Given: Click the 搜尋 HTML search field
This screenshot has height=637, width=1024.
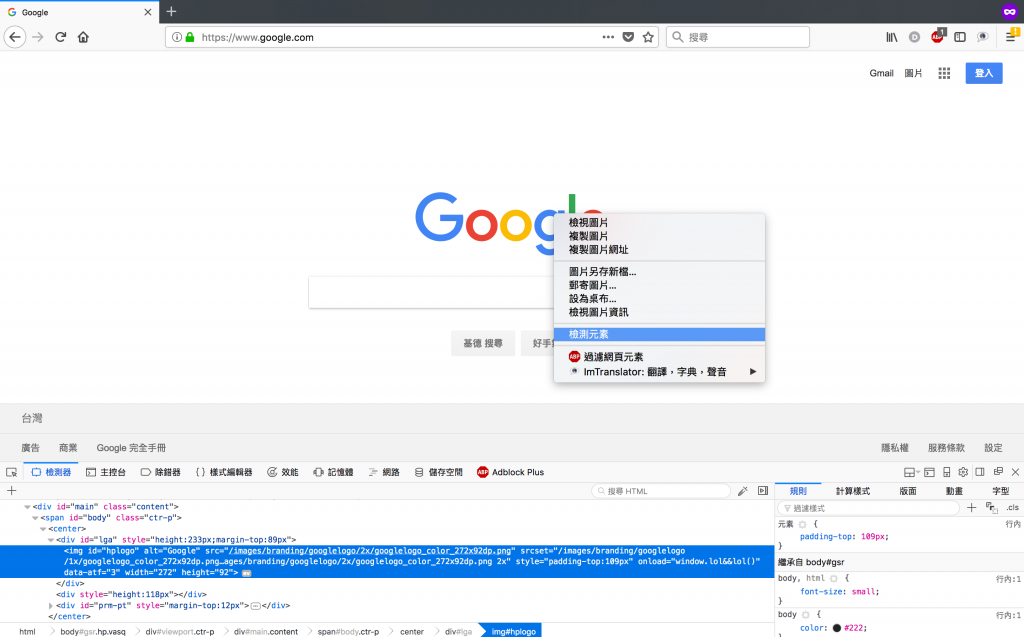Looking at the screenshot, I should tap(660, 491).
